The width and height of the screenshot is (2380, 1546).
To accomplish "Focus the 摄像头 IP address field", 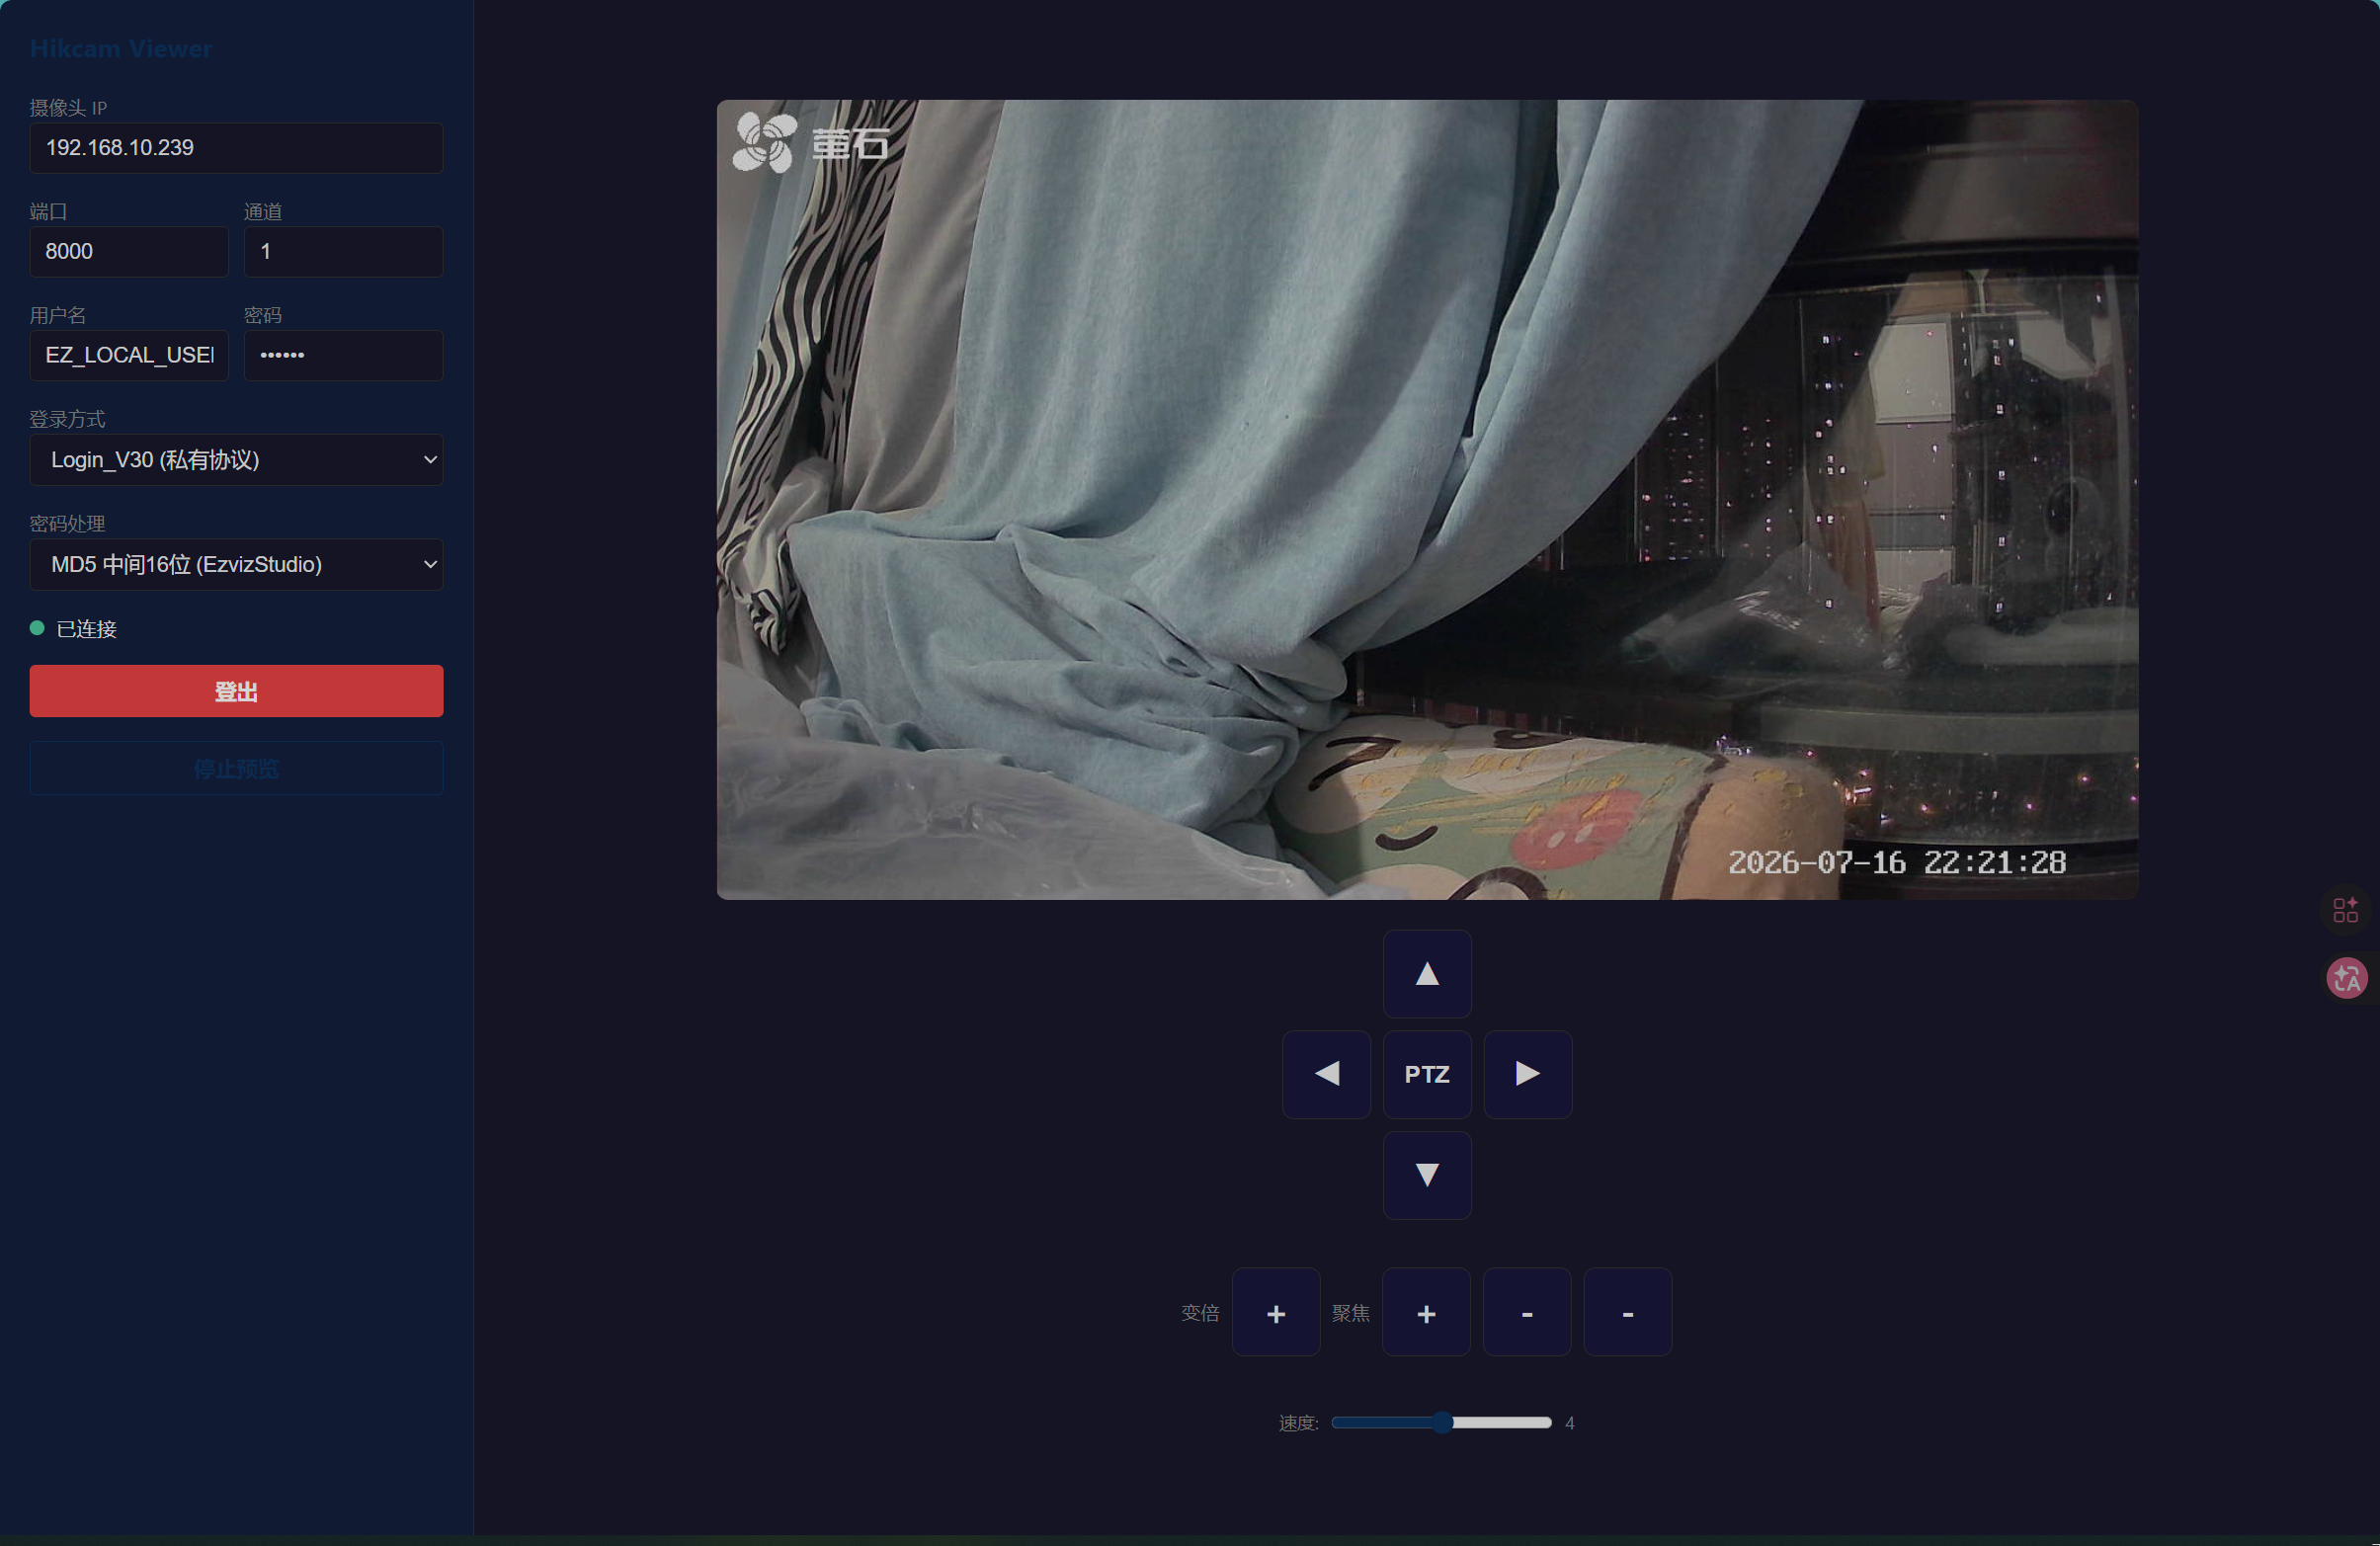I will [236, 148].
